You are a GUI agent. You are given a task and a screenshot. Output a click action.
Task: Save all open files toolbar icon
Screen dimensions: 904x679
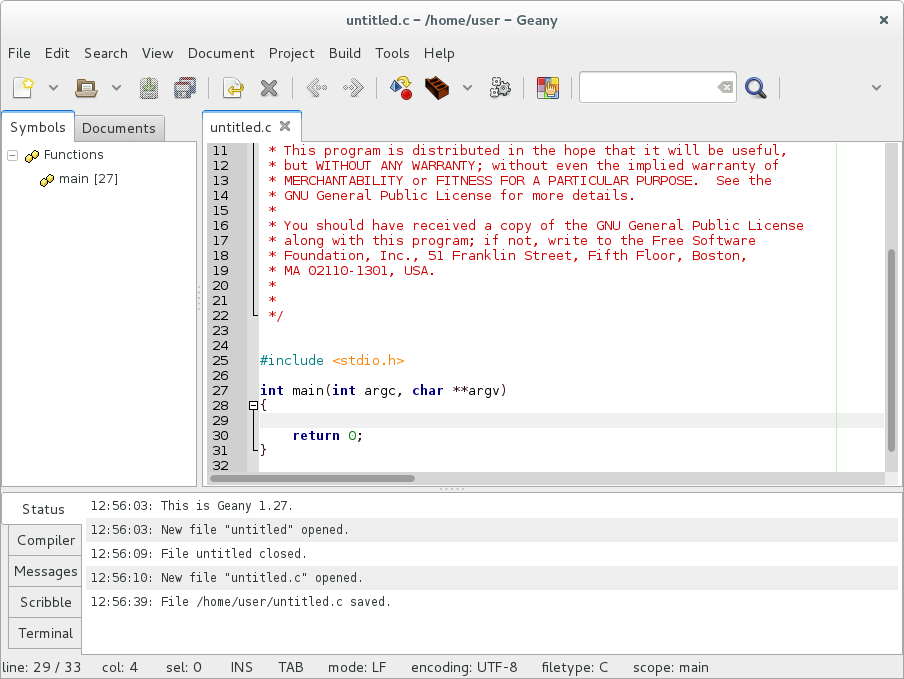(185, 88)
